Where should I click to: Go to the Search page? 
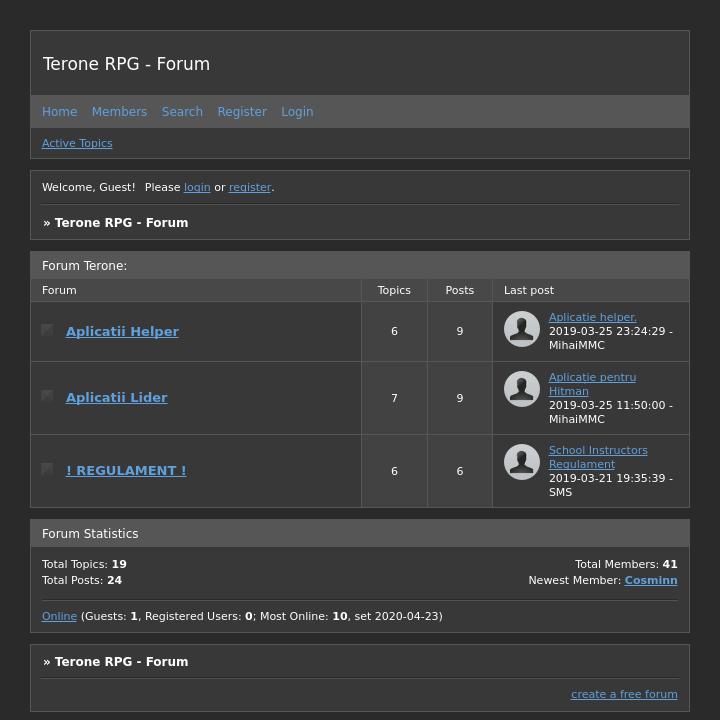coord(182,112)
